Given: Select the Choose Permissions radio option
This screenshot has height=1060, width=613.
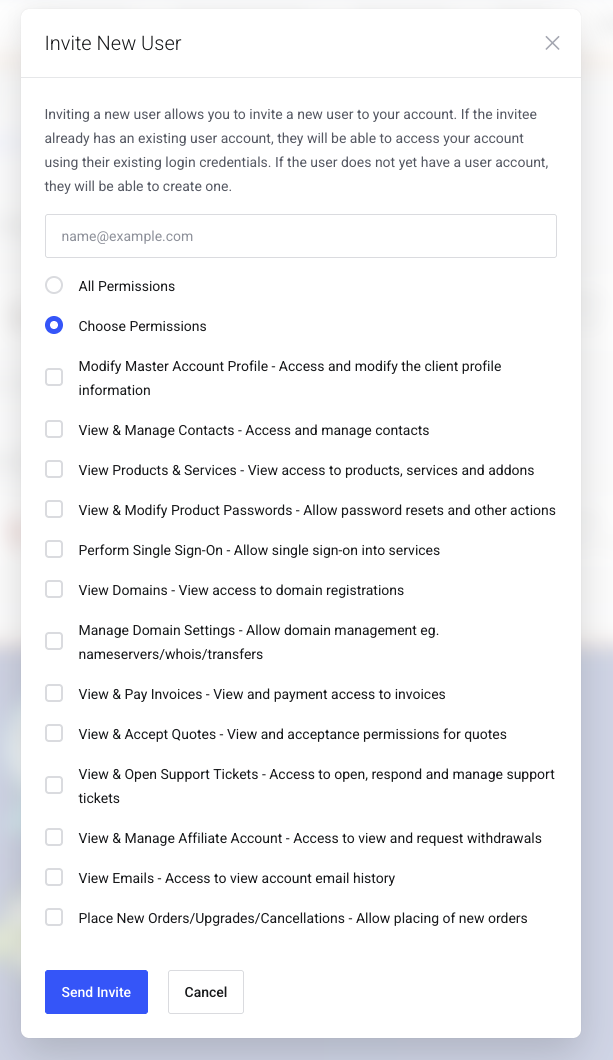Looking at the screenshot, I should point(54,326).
